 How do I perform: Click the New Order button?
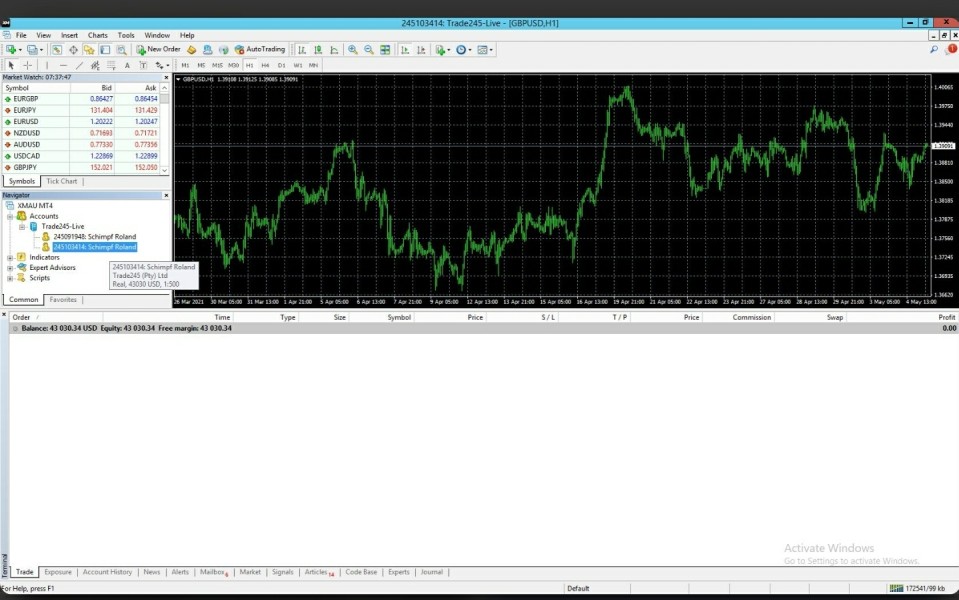(158, 50)
